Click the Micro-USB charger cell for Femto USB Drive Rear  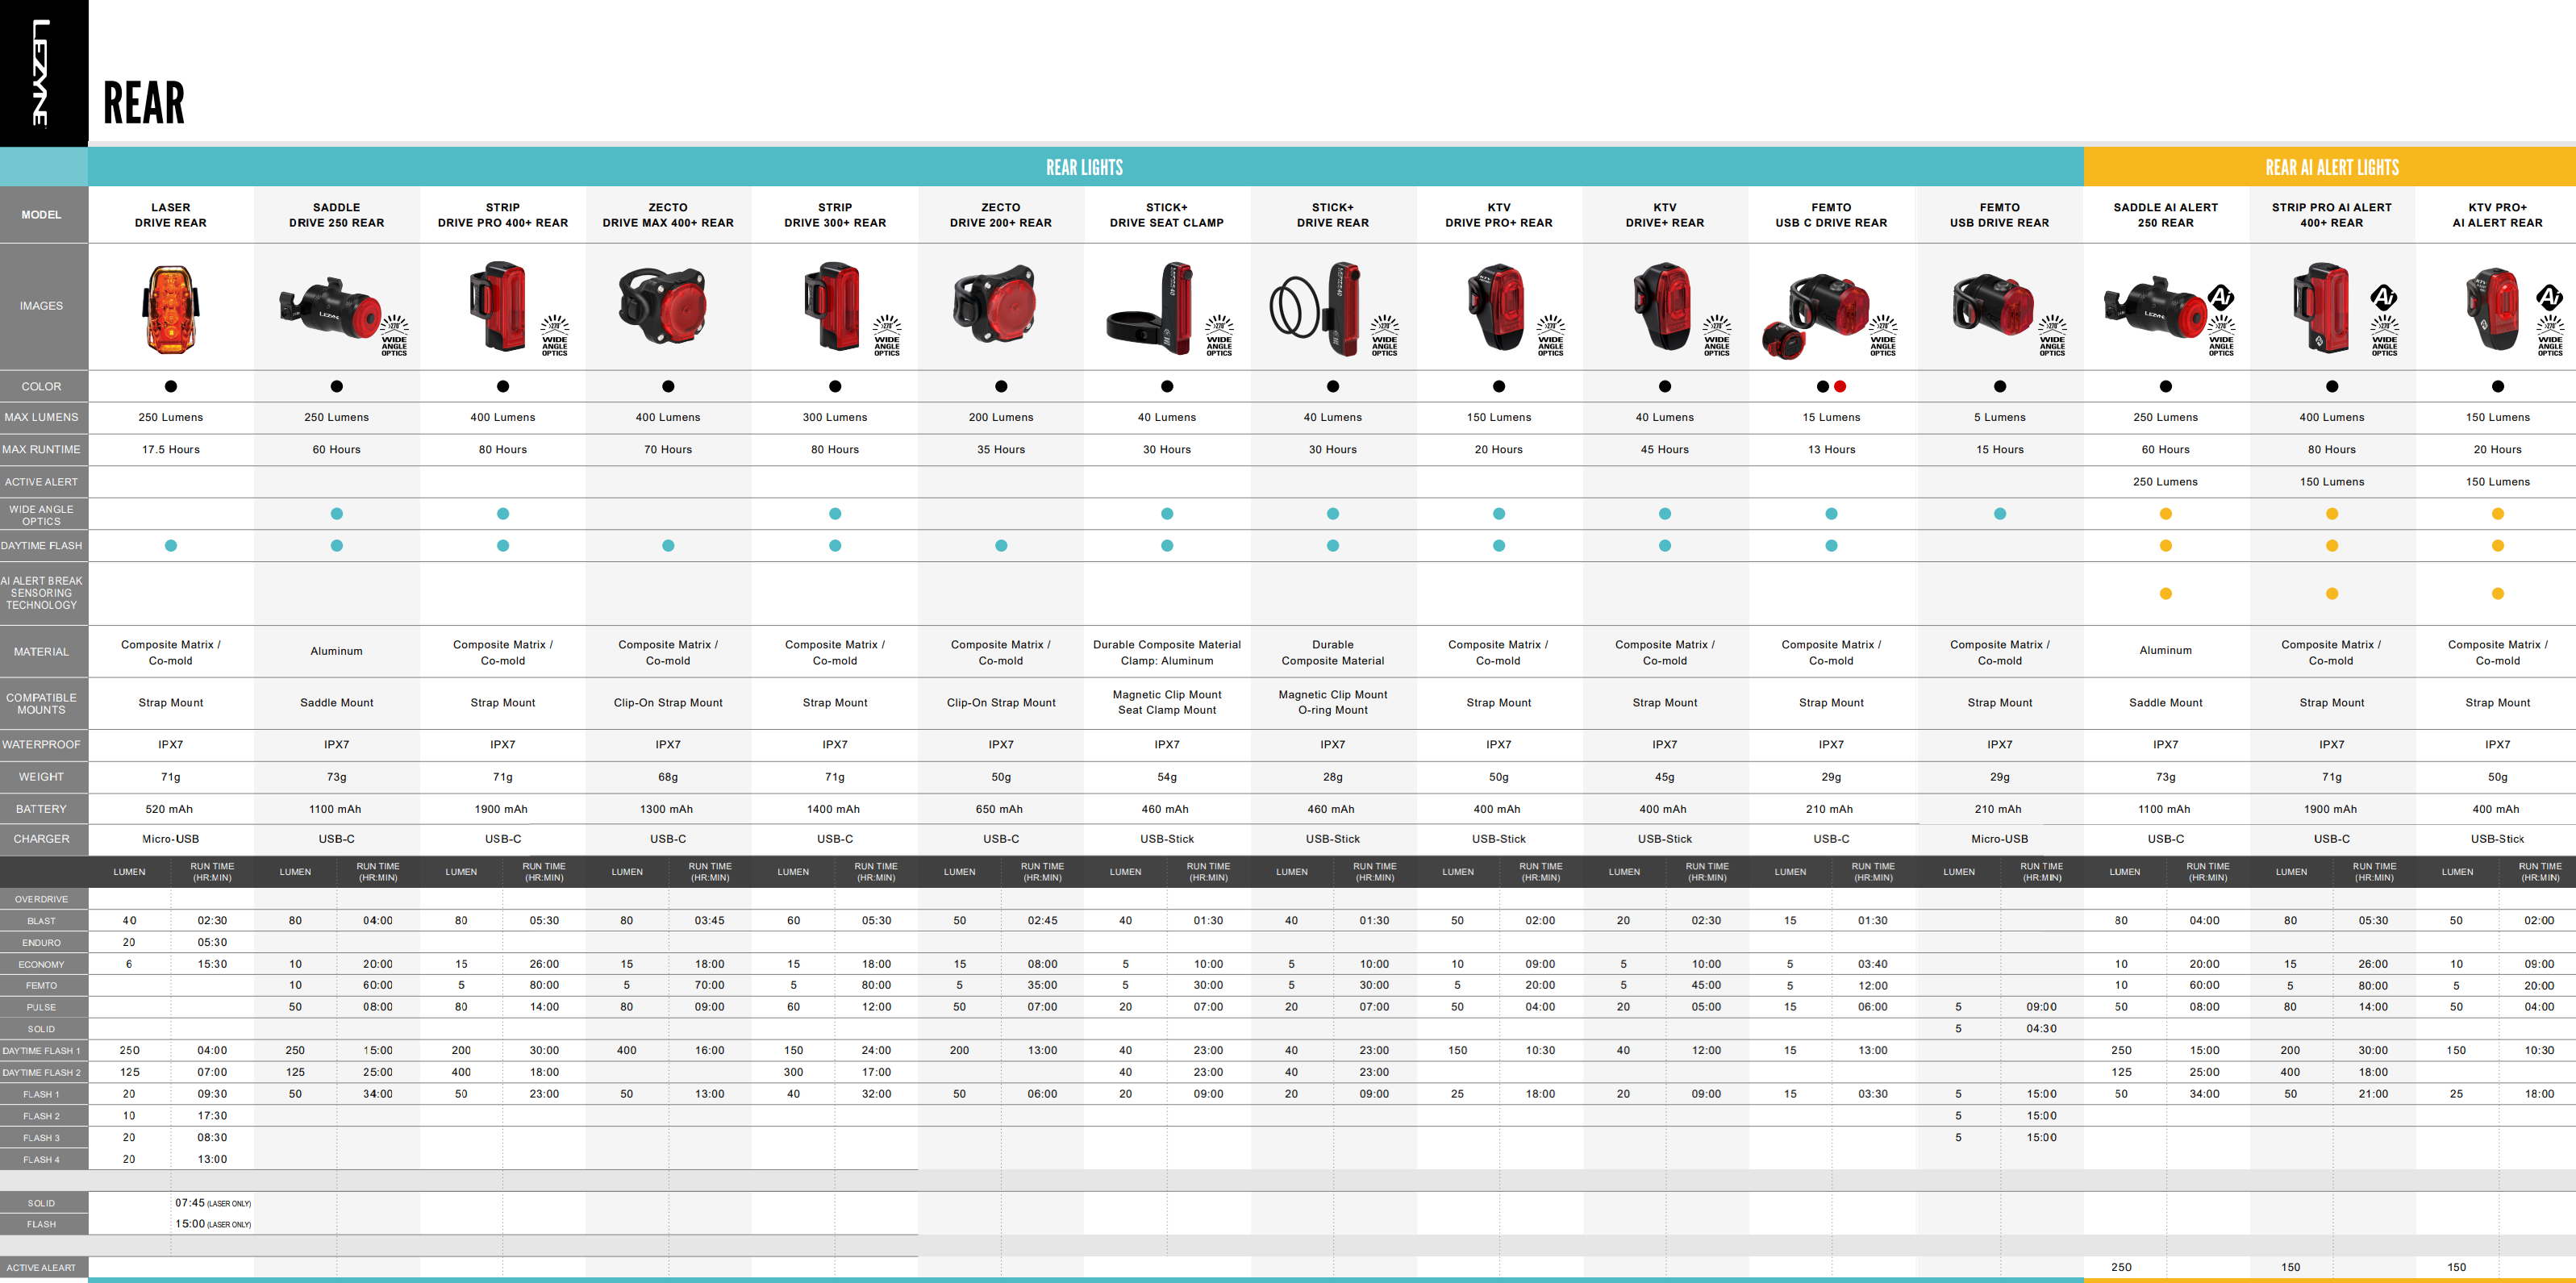(x=2000, y=840)
